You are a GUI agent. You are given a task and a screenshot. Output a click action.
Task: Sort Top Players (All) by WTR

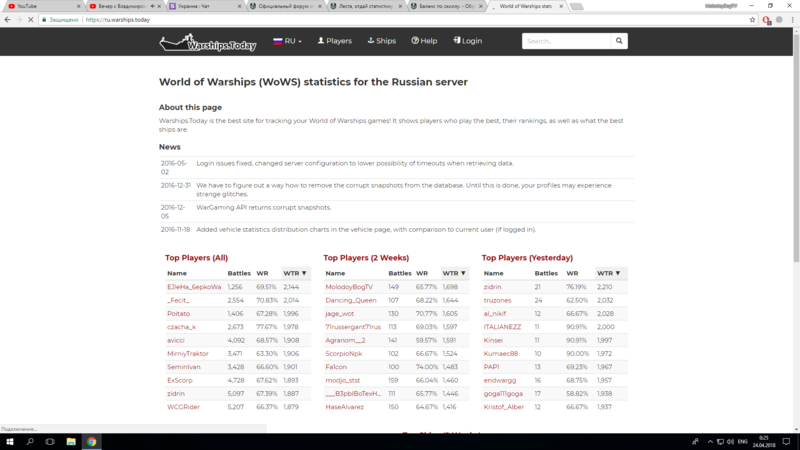(295, 273)
